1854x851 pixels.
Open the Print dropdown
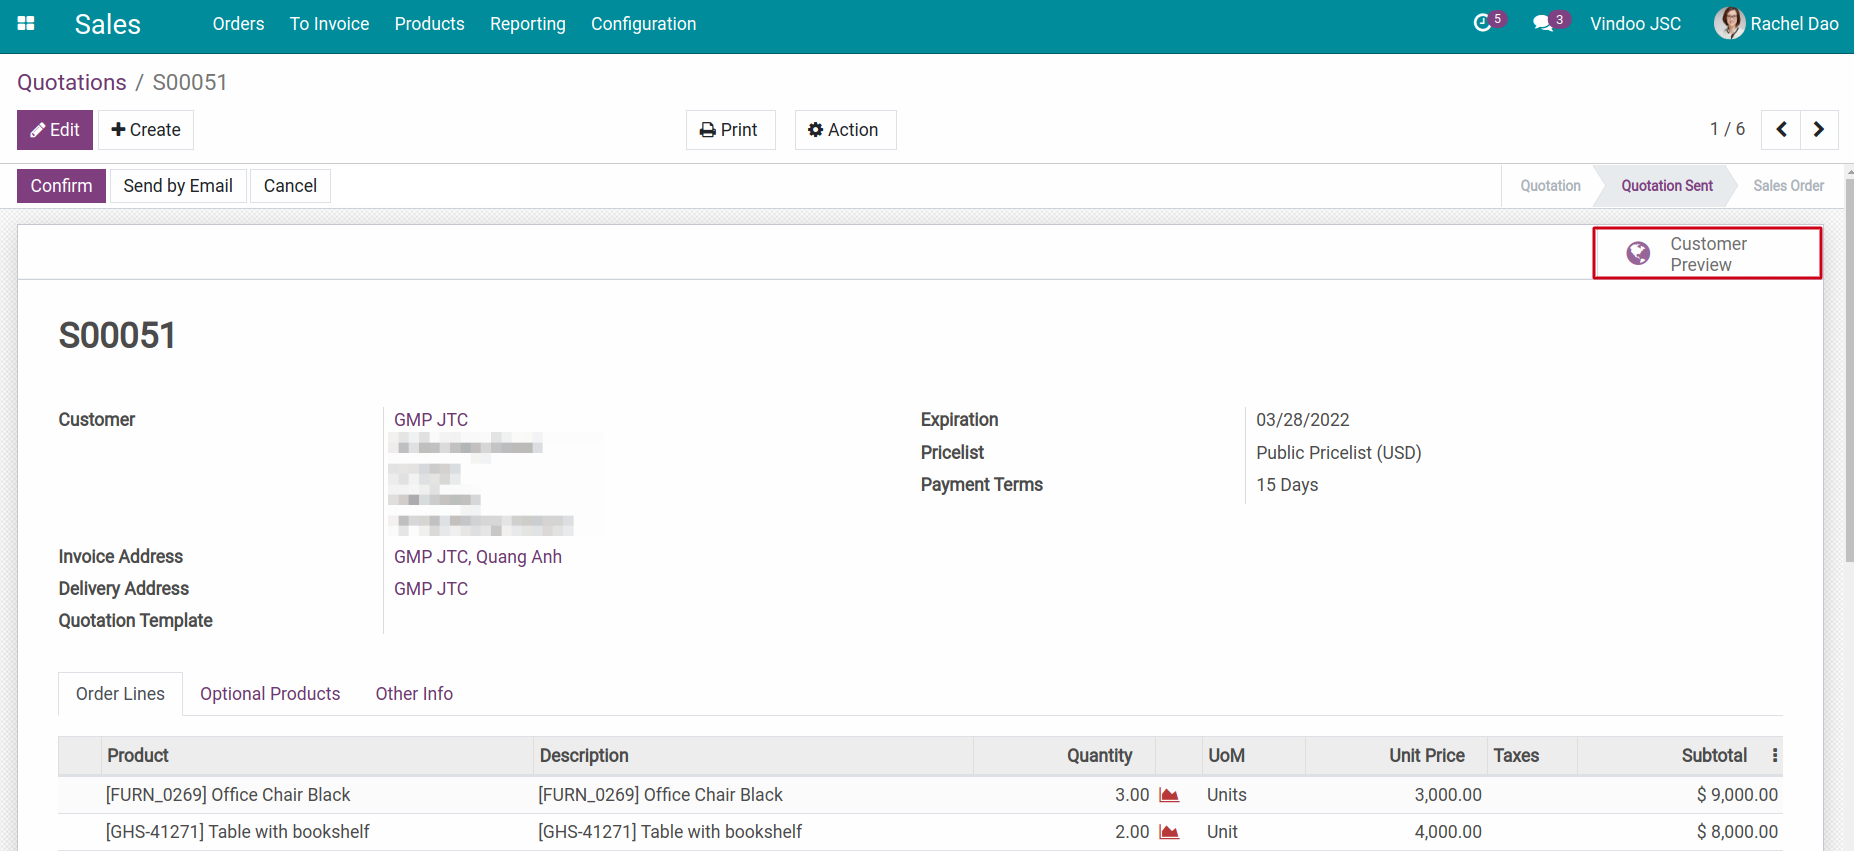tap(730, 130)
